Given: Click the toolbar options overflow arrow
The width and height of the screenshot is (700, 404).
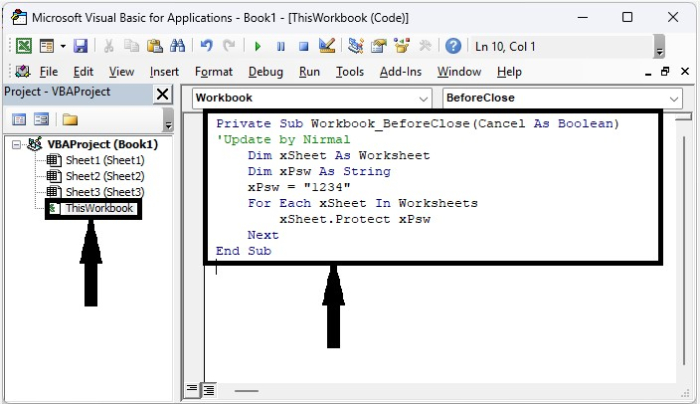Looking at the screenshot, I should point(659,46).
